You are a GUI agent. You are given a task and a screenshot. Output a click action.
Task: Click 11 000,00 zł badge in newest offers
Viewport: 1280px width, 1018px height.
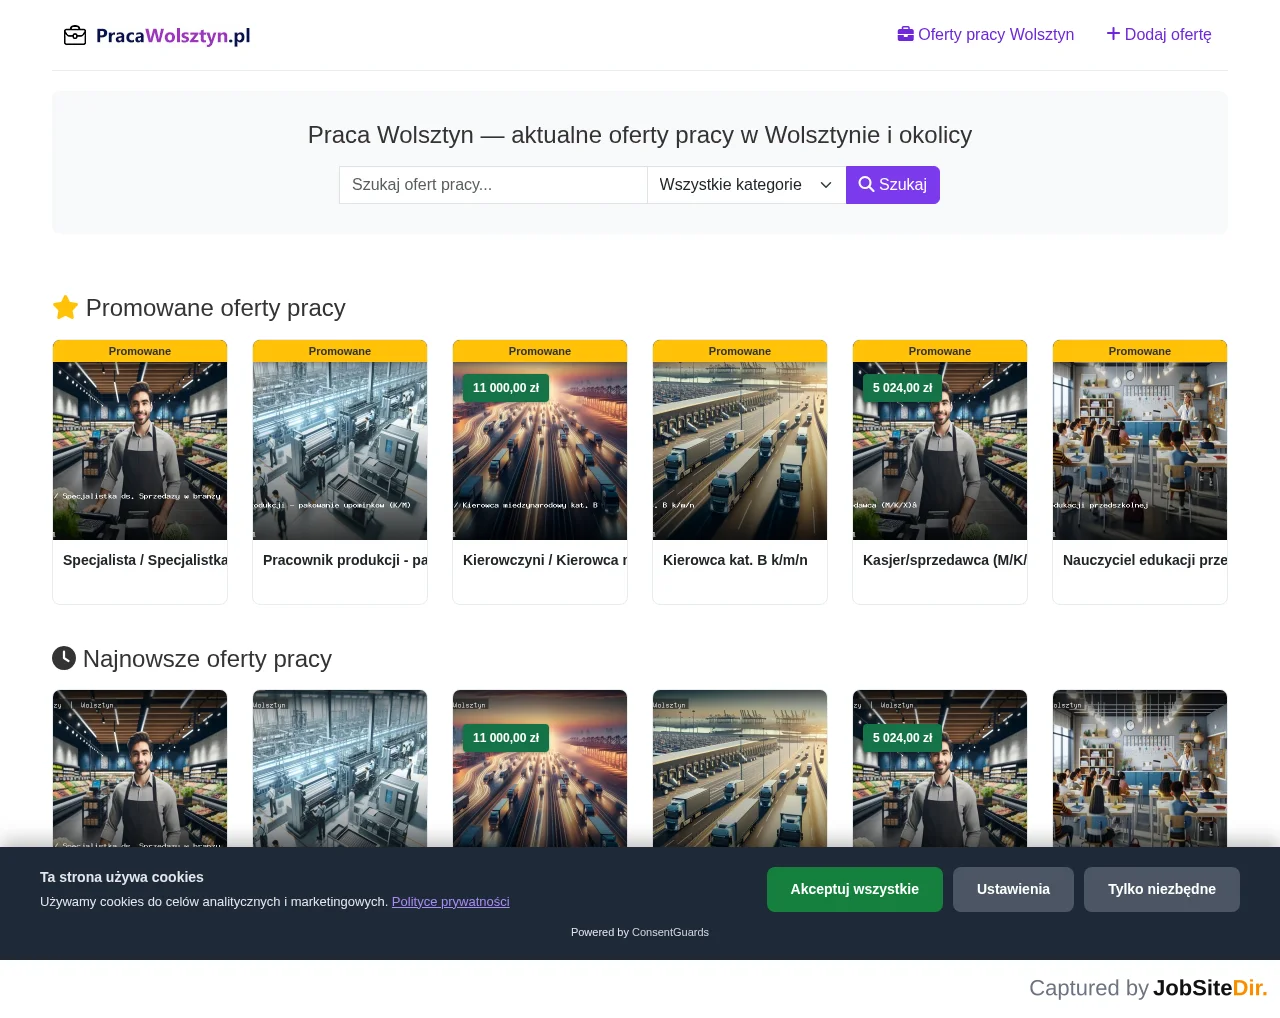(x=506, y=738)
